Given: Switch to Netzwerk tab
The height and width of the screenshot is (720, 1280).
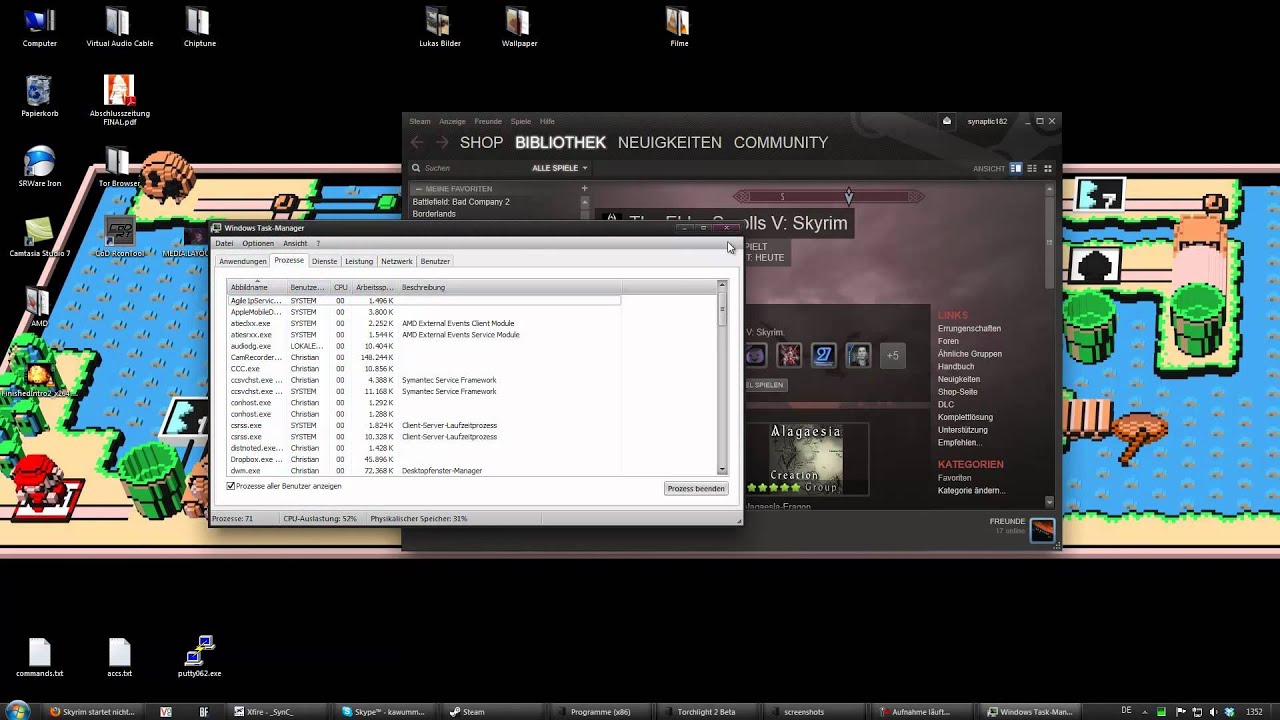Looking at the screenshot, I should (x=396, y=261).
